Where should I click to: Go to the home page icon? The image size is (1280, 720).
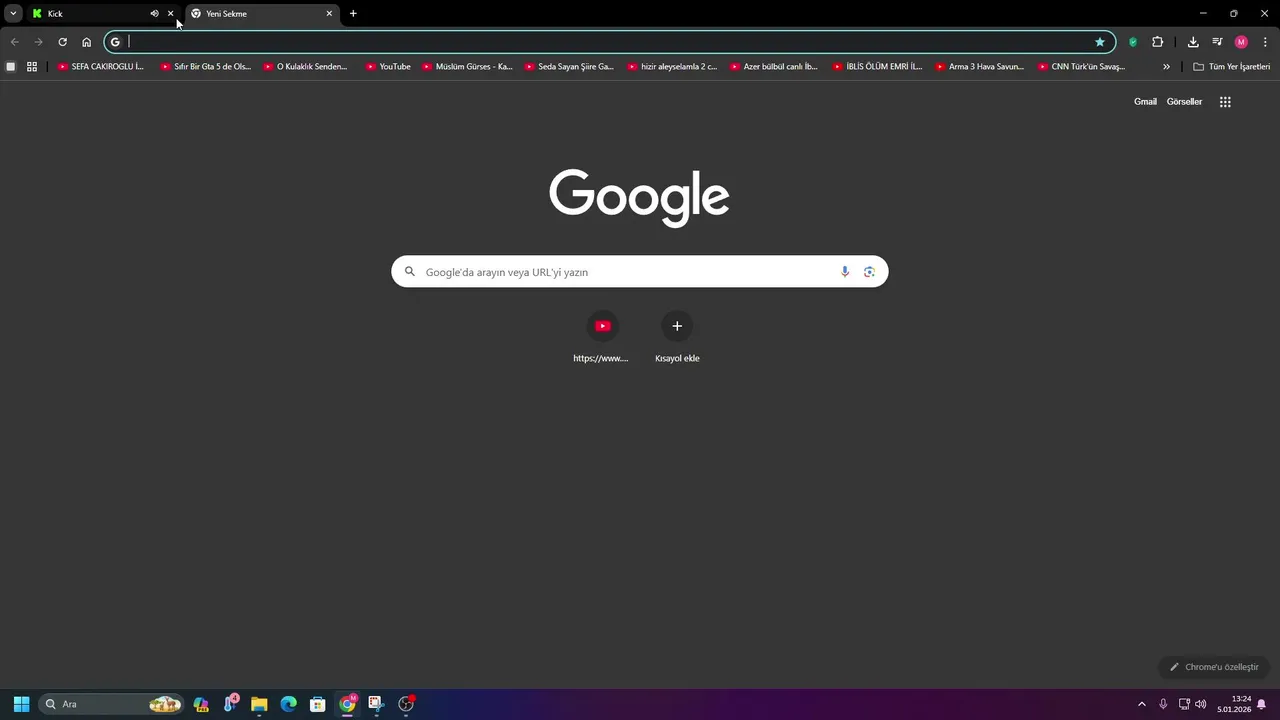[86, 42]
